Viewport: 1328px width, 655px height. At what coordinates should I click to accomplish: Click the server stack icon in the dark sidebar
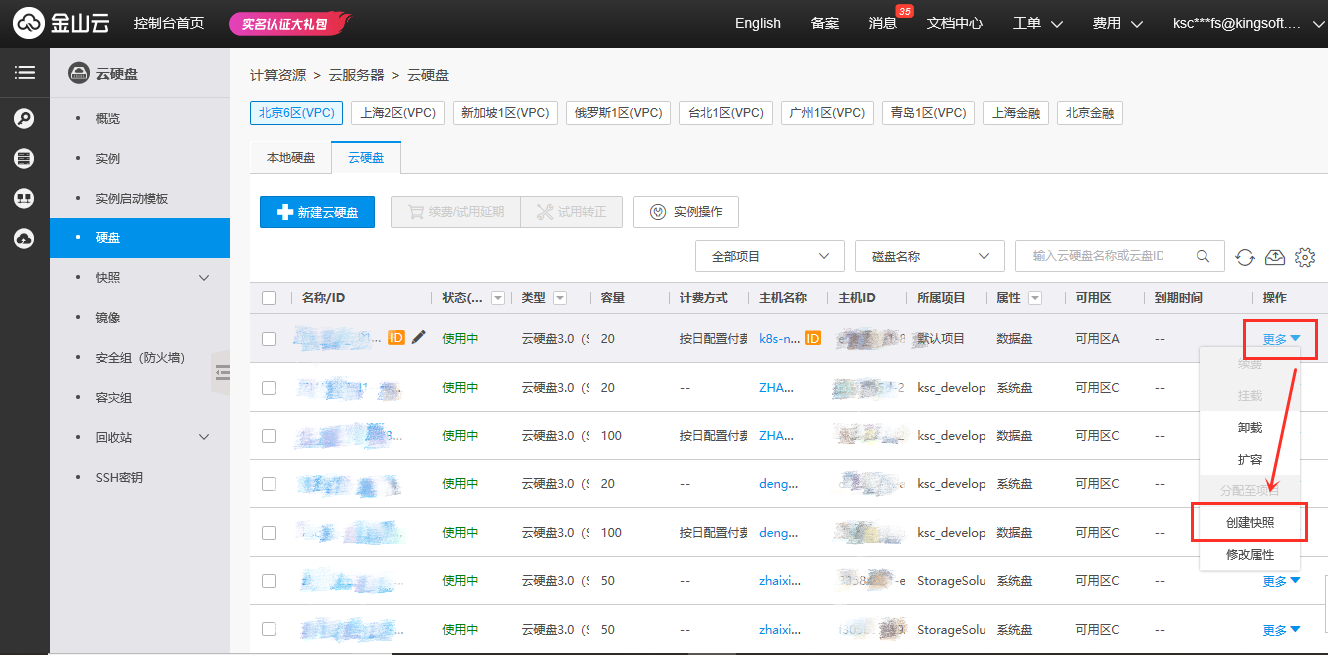25,159
